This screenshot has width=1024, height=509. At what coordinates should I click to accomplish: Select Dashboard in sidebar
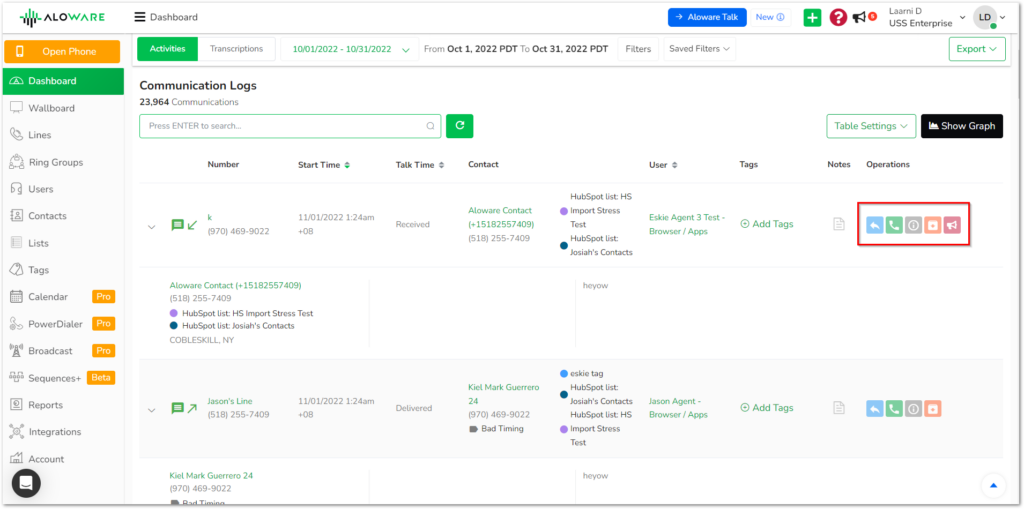click(63, 81)
